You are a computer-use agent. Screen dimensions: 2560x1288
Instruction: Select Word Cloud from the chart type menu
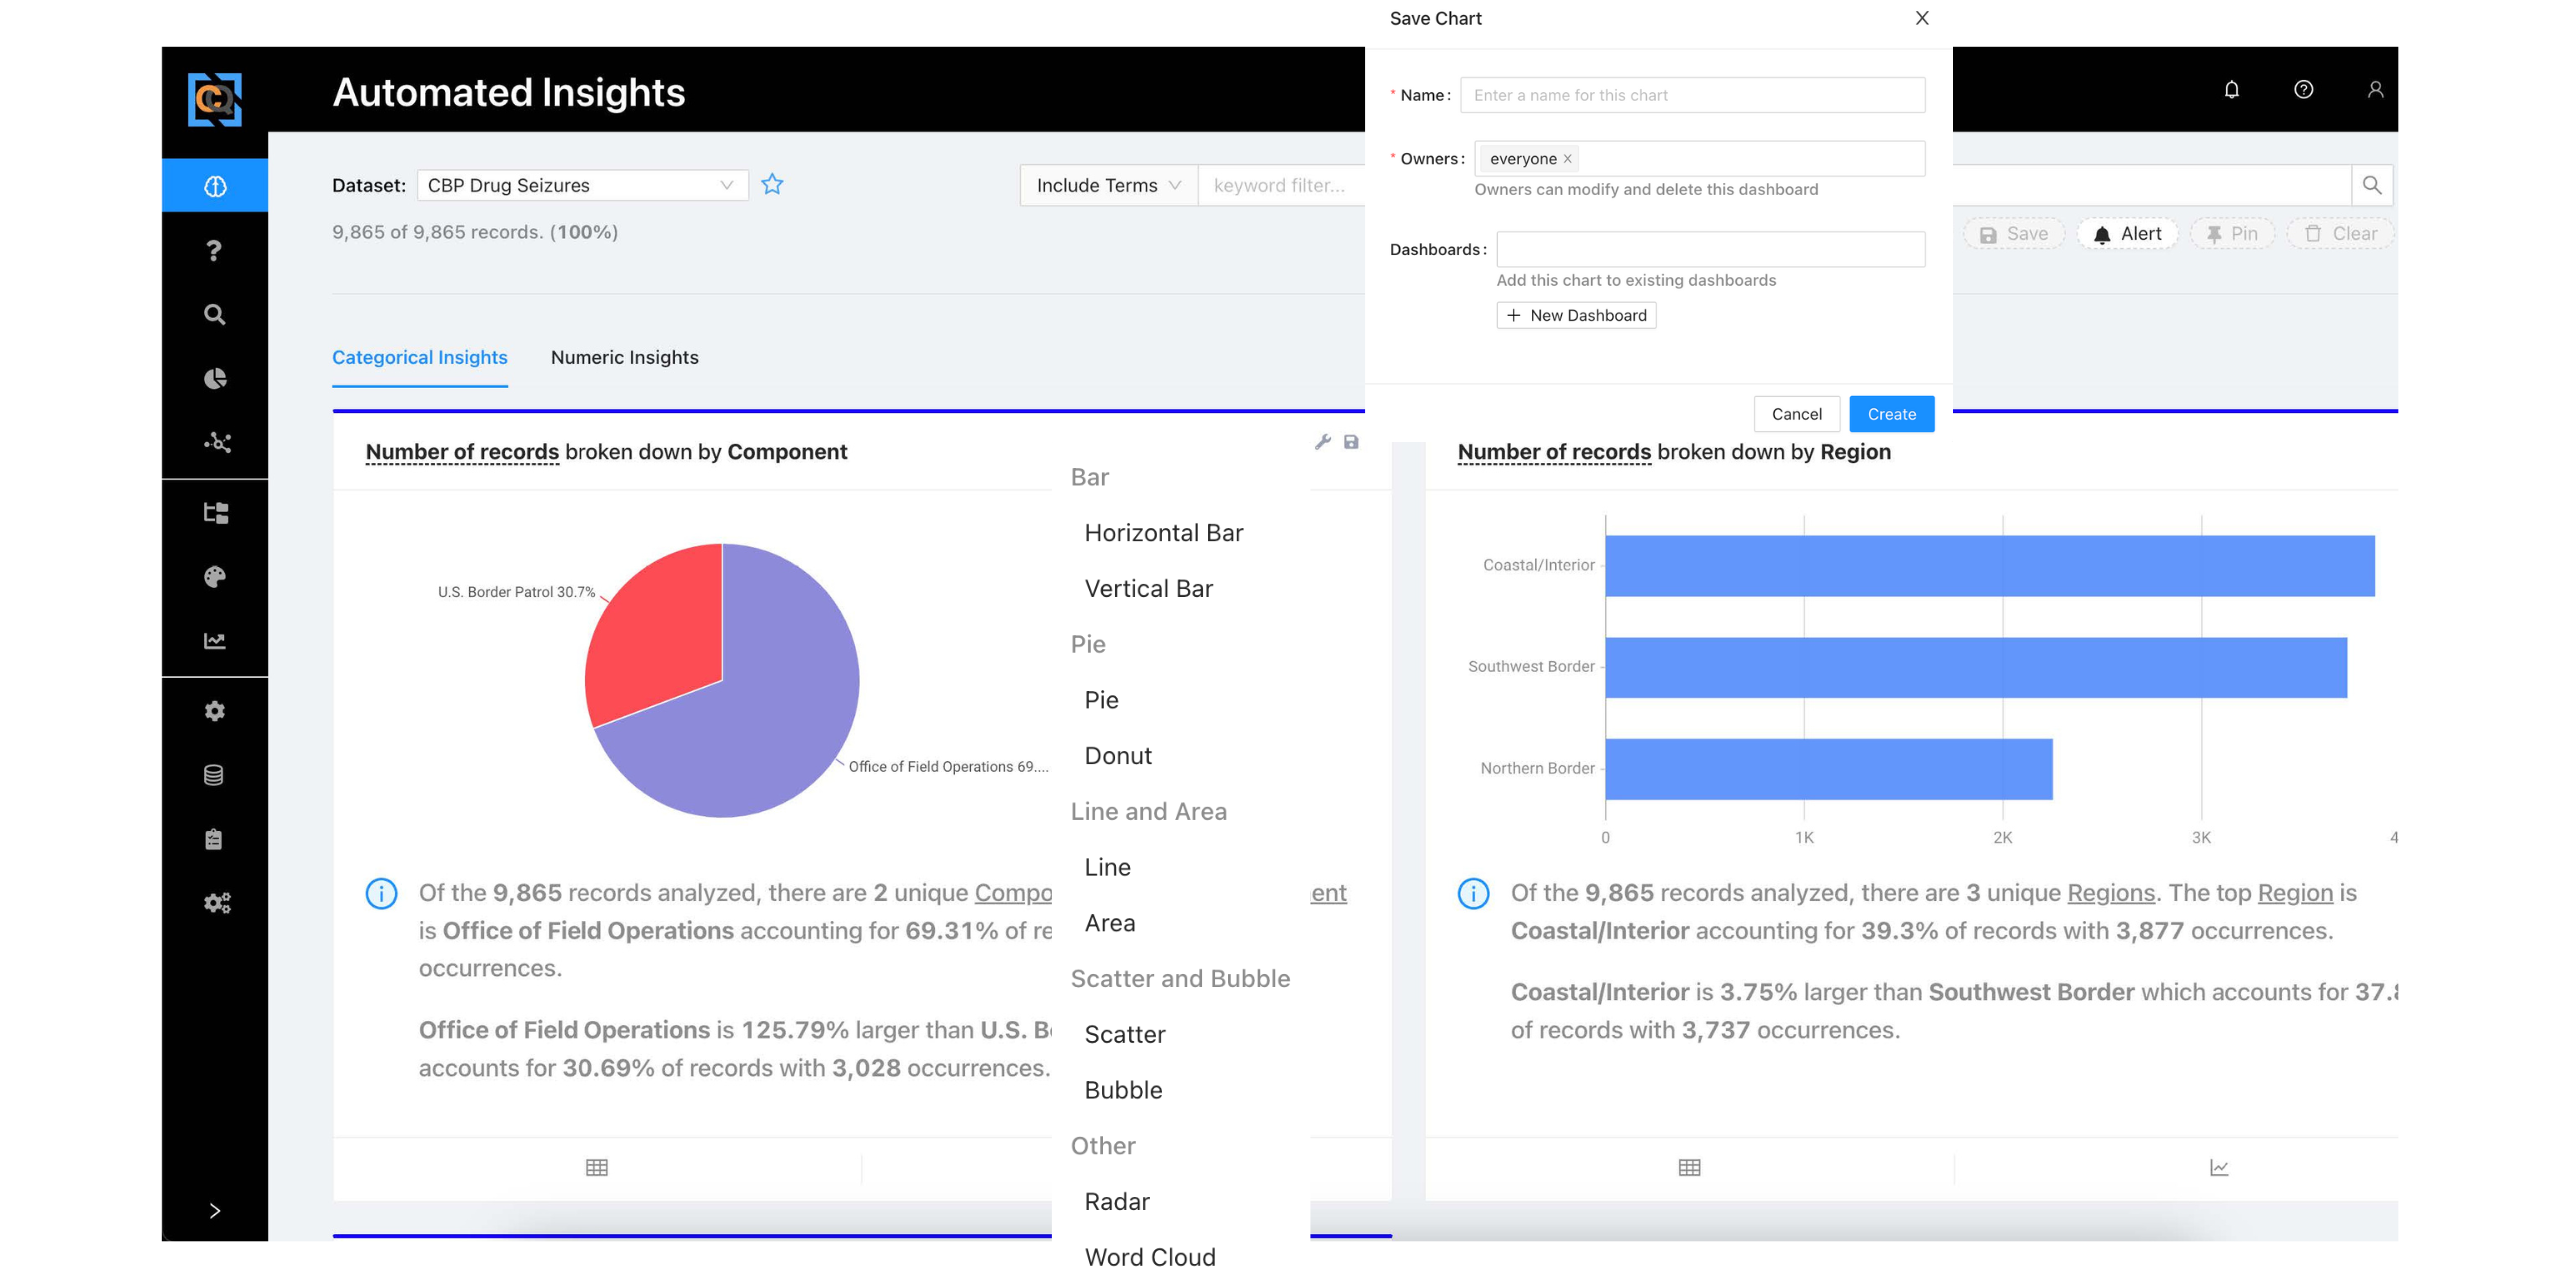[x=1150, y=1257]
